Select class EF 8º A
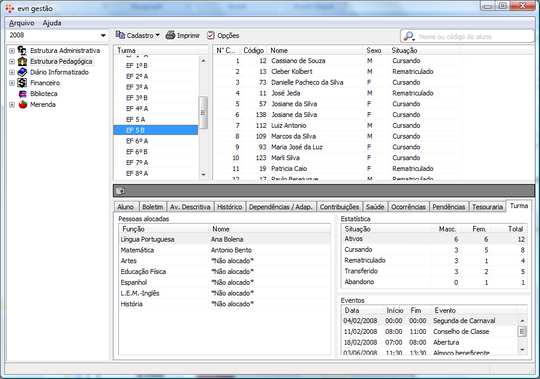This screenshot has width=540, height=379. [x=156, y=173]
